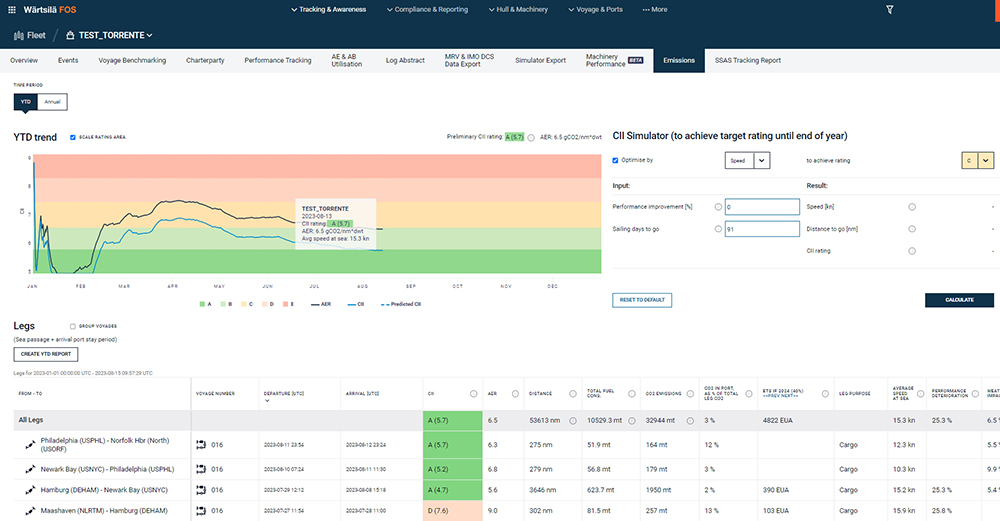Click info icon for Performance improvement
The image size is (1000, 521).
(719, 207)
